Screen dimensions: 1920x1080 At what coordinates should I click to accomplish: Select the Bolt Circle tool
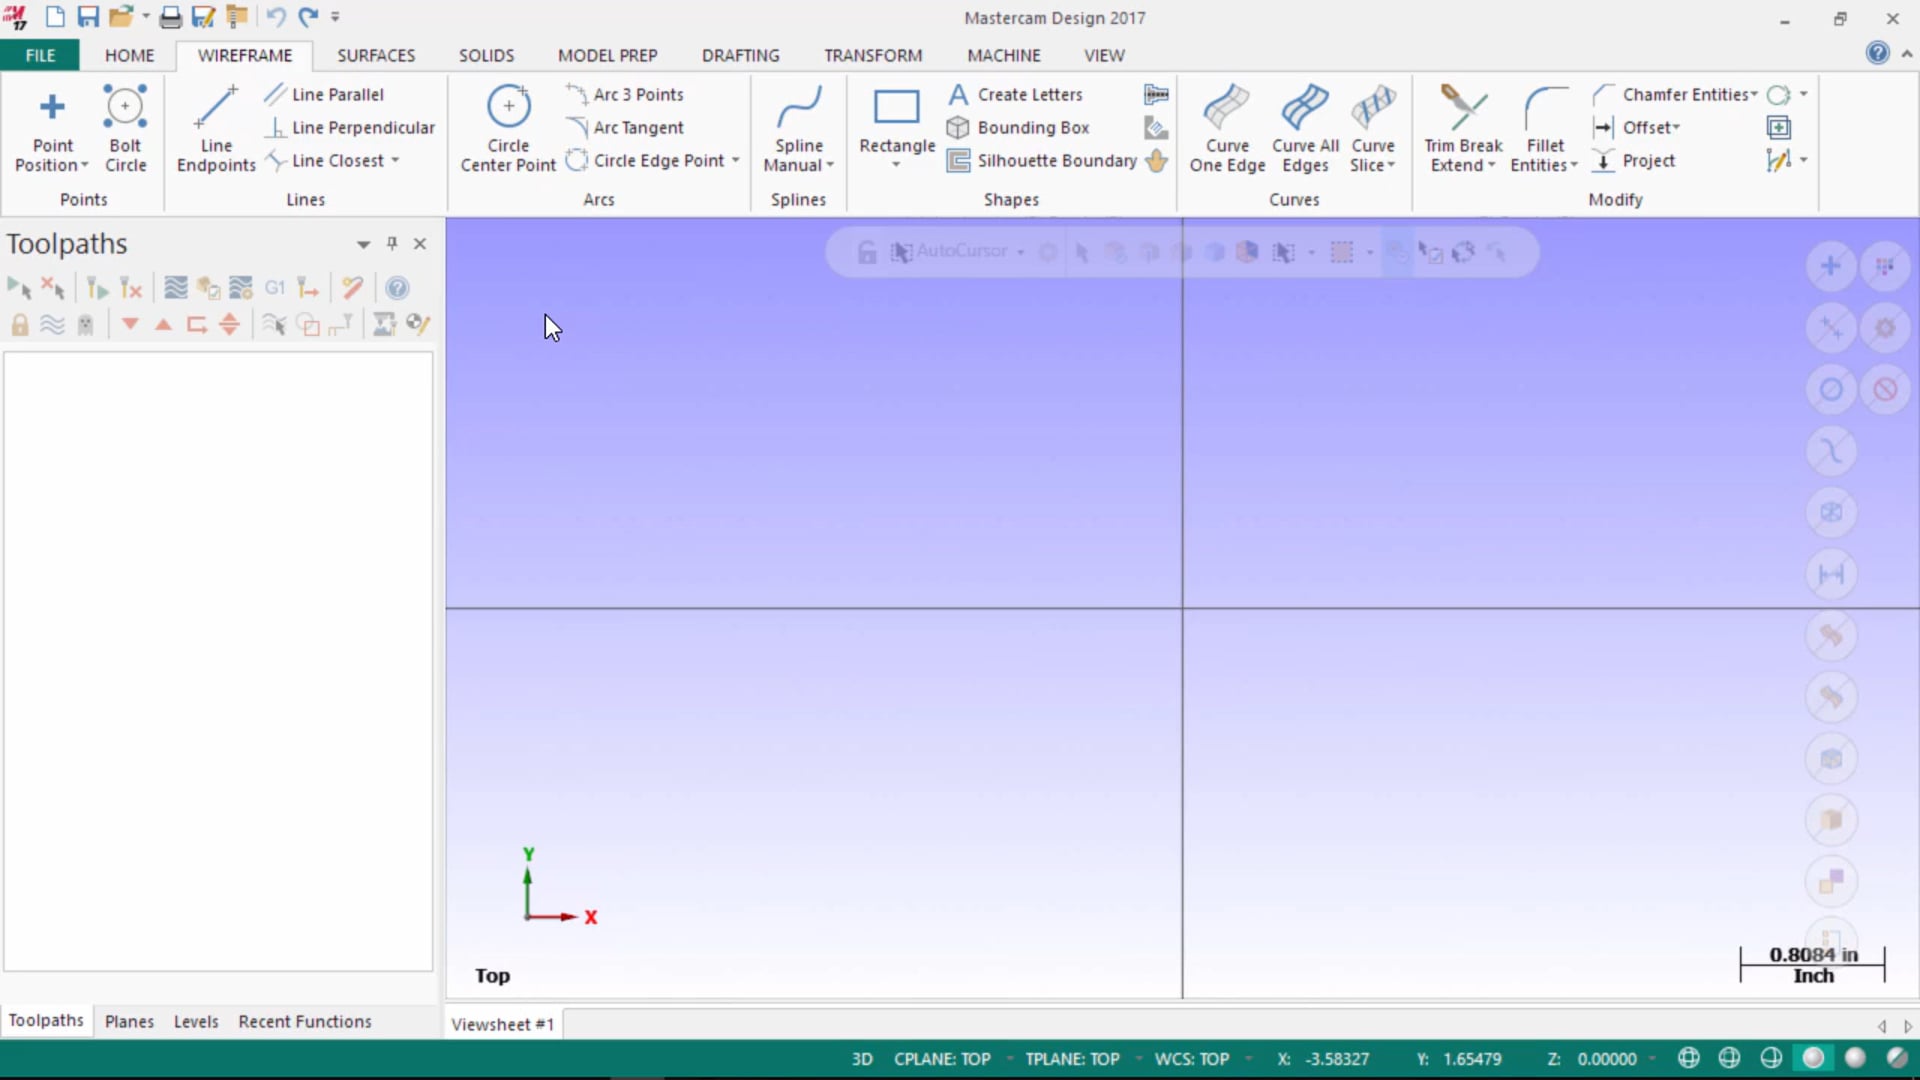point(124,128)
